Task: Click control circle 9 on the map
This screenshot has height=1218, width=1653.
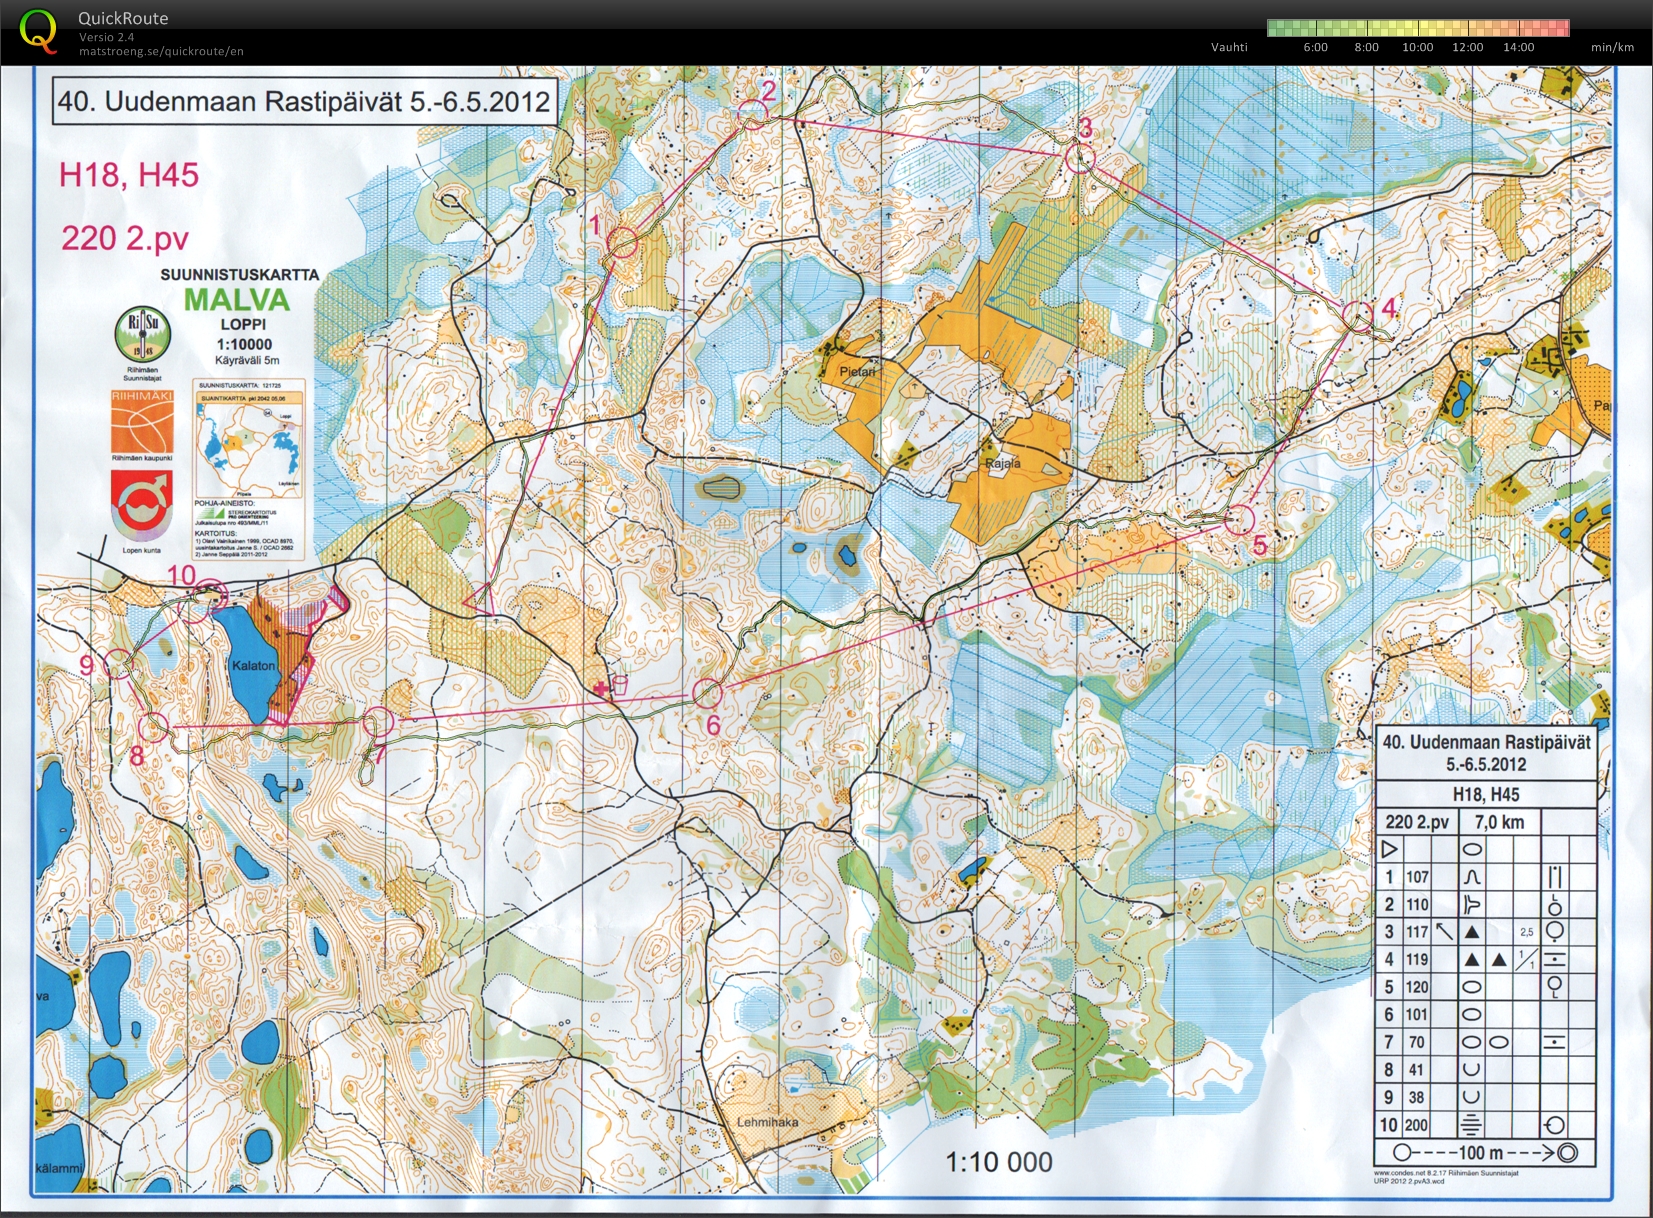Action: 118,664
